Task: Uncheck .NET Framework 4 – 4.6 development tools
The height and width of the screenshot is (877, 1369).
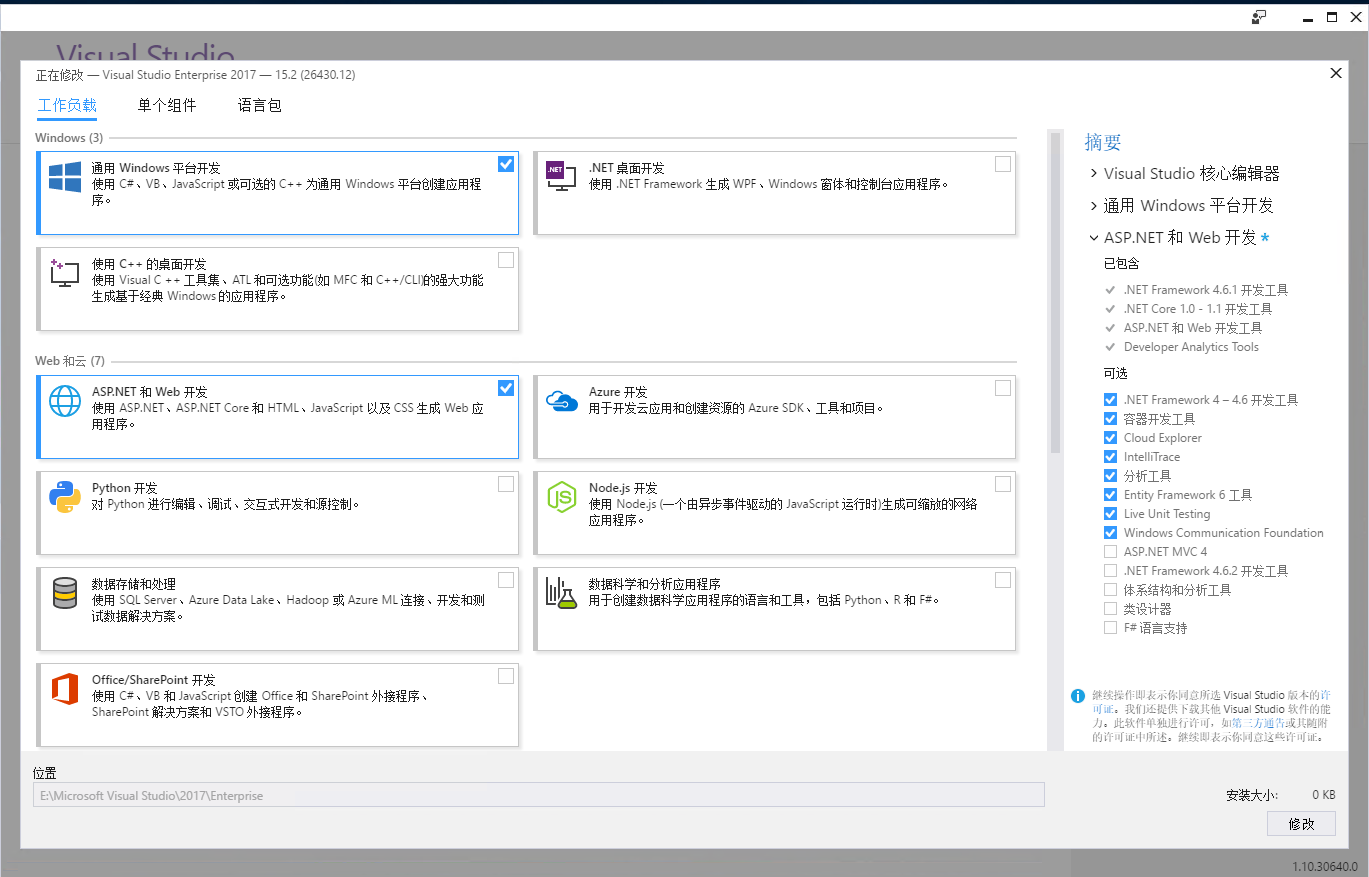Action: (x=1110, y=400)
